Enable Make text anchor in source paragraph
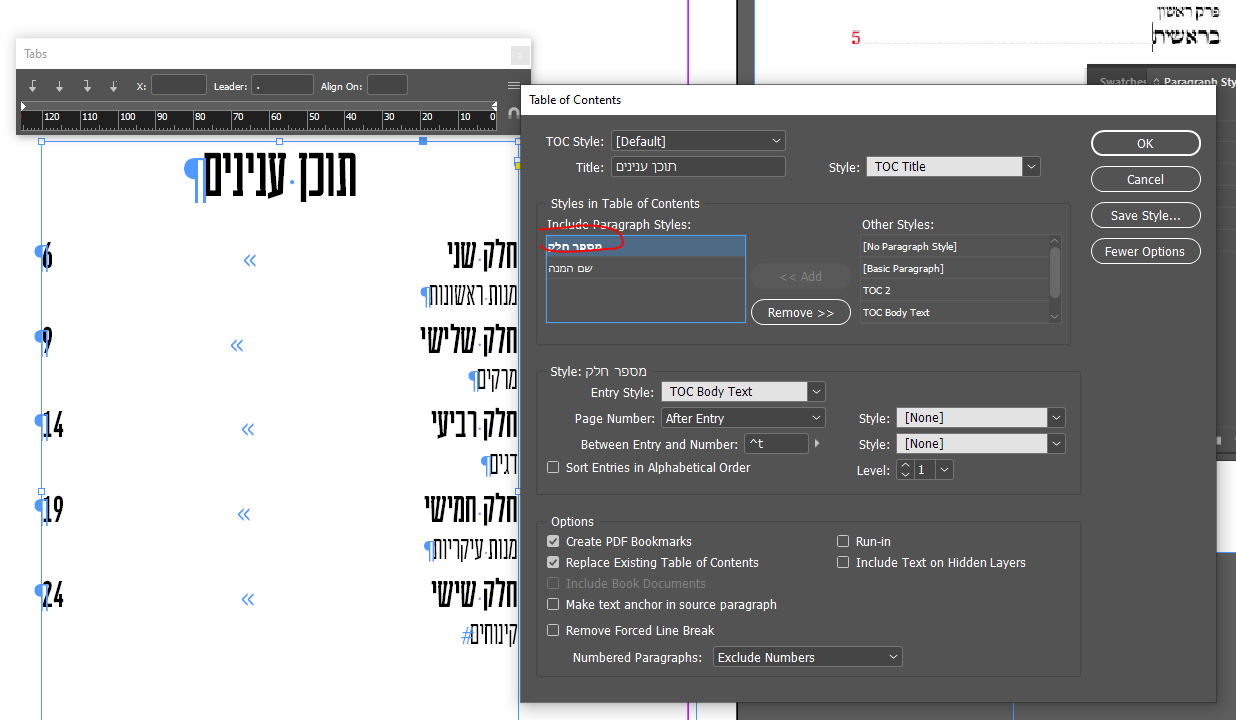 click(553, 604)
